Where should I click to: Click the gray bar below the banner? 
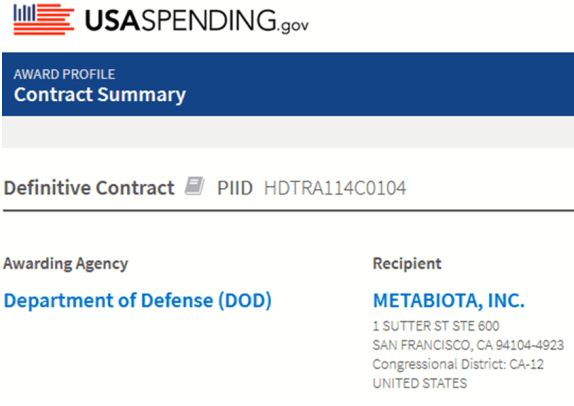[288, 132]
